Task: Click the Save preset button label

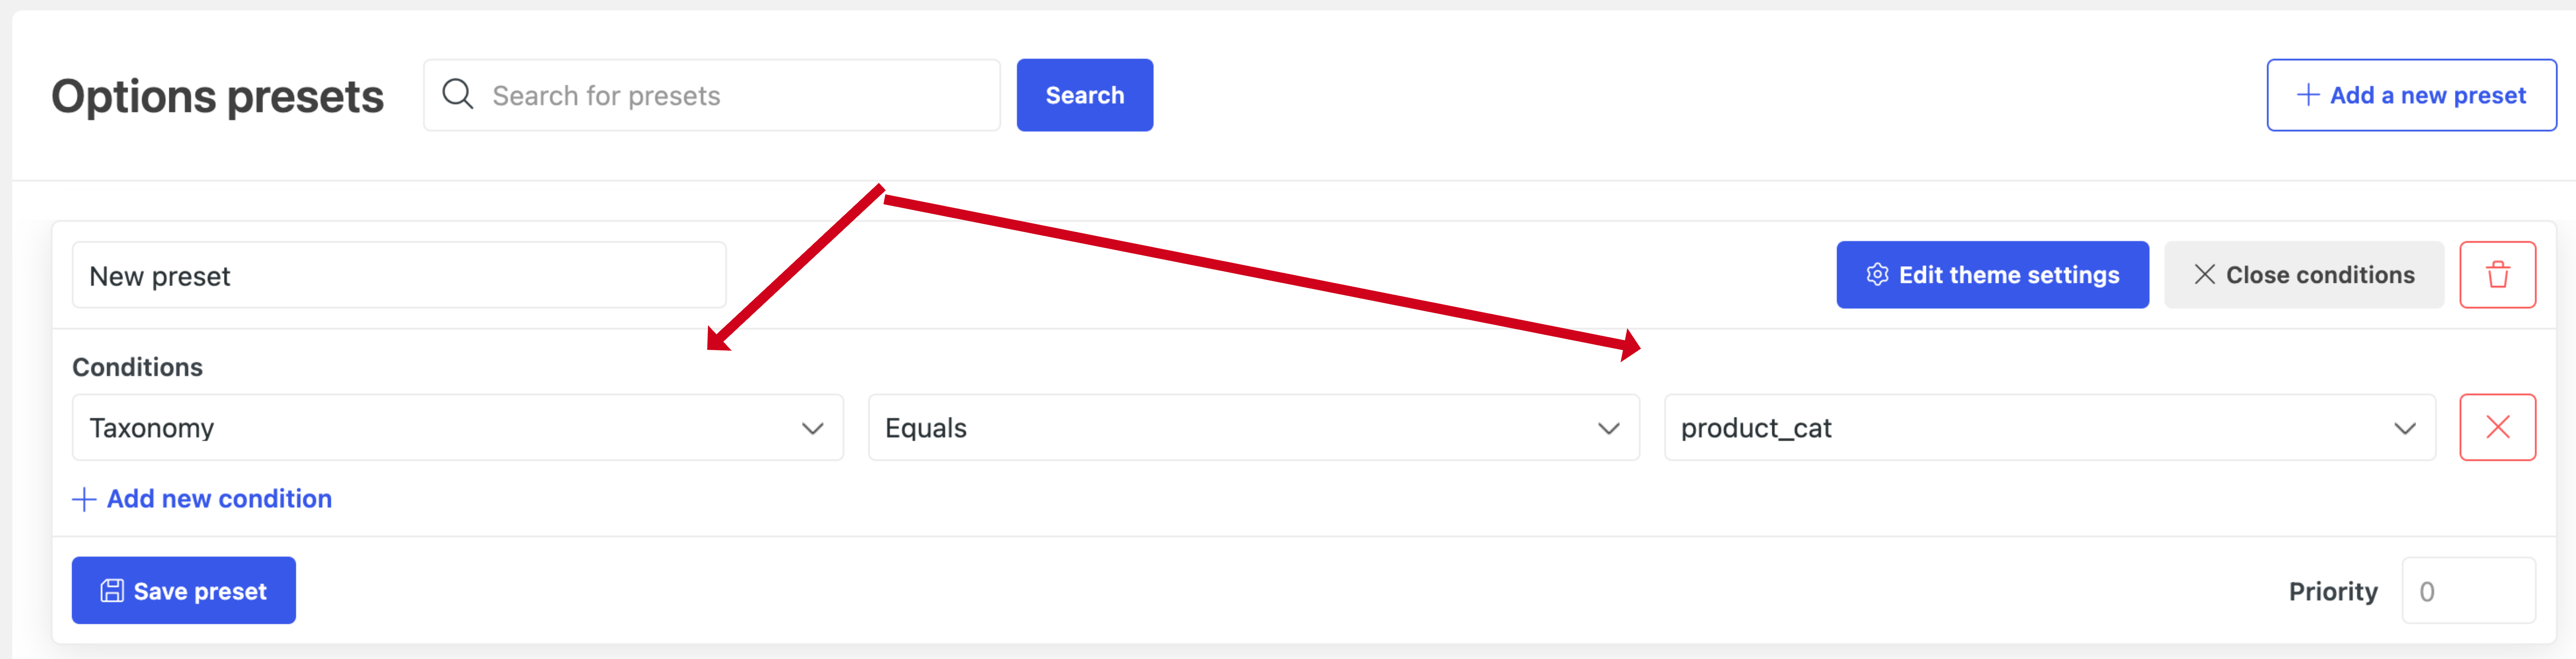Action: click(200, 591)
